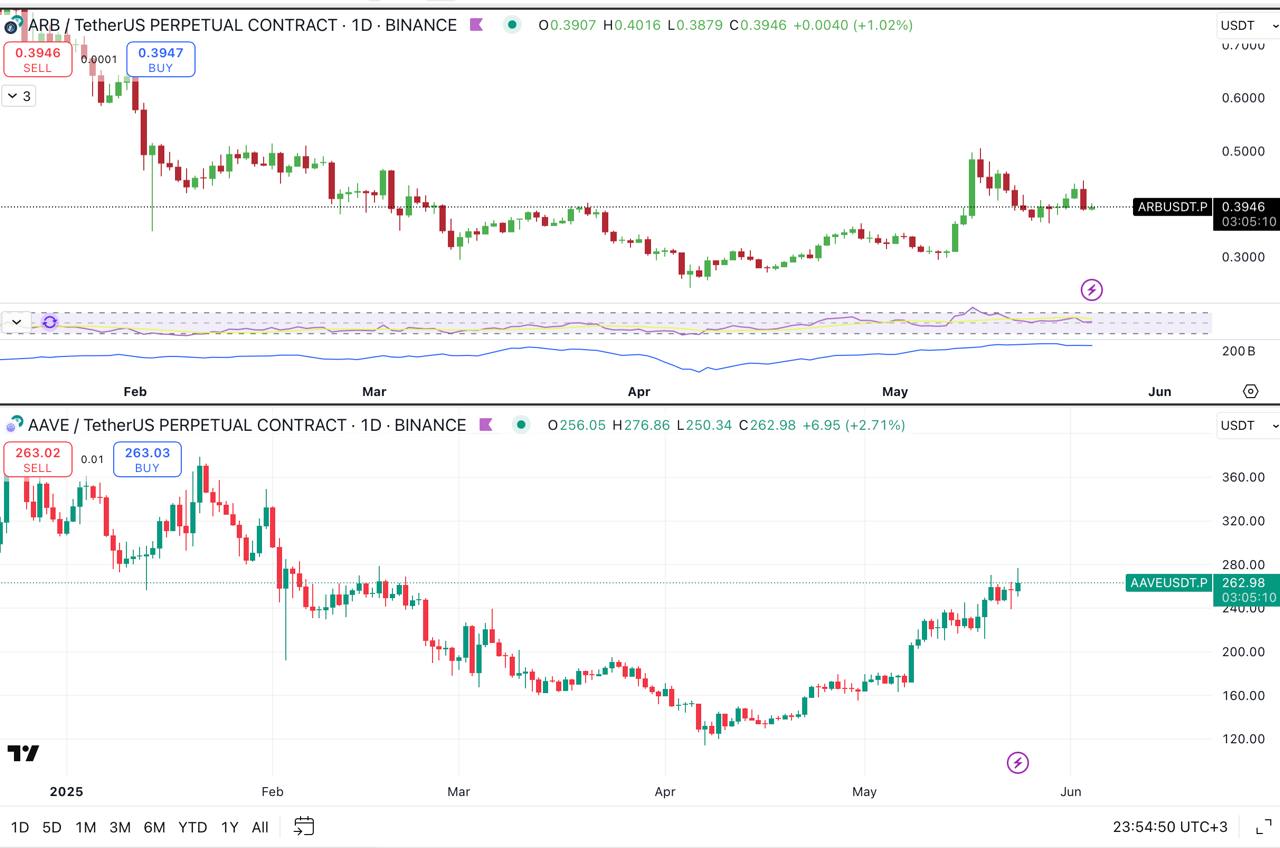This screenshot has width=1280, height=848.
Task: Collapse the indicator pane chevron
Action: [16, 322]
